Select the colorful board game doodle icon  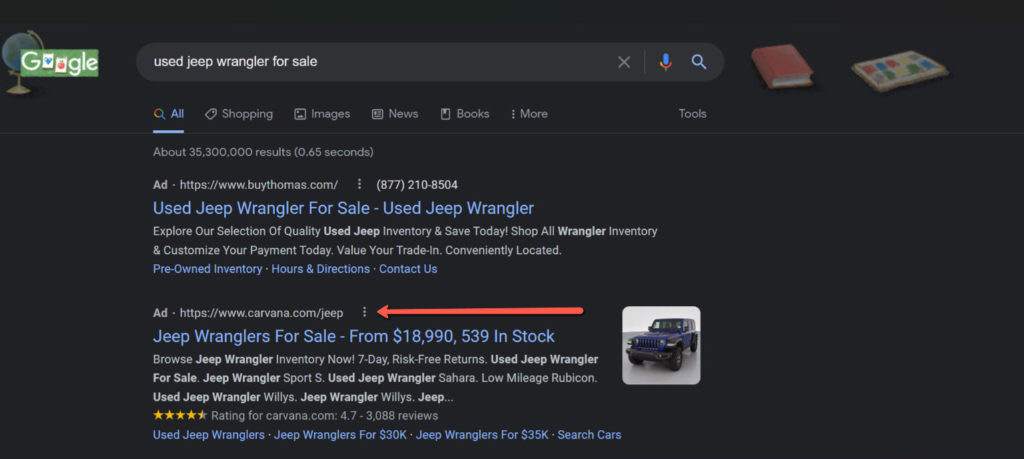tap(899, 70)
